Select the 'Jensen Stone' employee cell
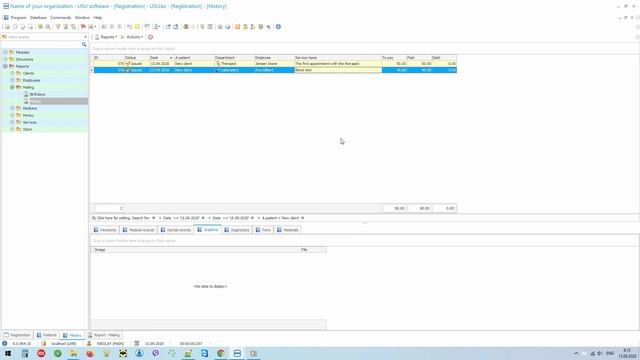Viewport: 640px width, 360px height. (274, 64)
